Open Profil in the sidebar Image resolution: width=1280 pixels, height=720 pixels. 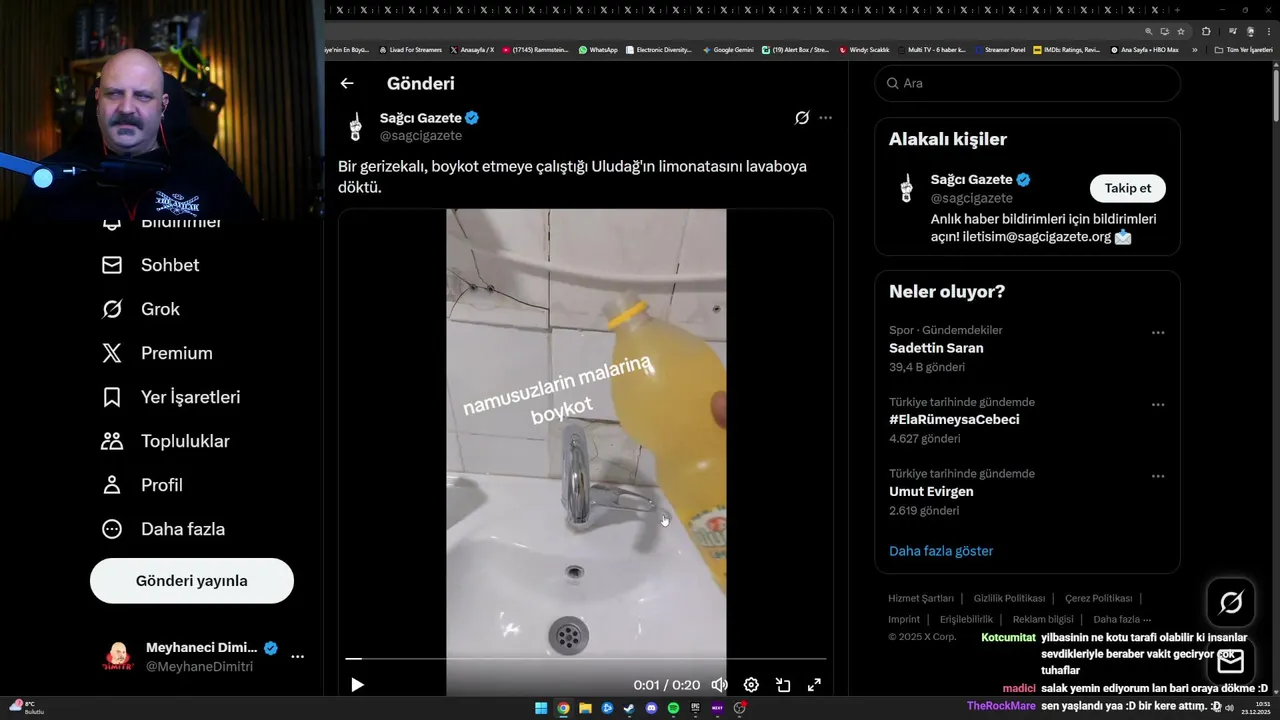(x=142, y=485)
